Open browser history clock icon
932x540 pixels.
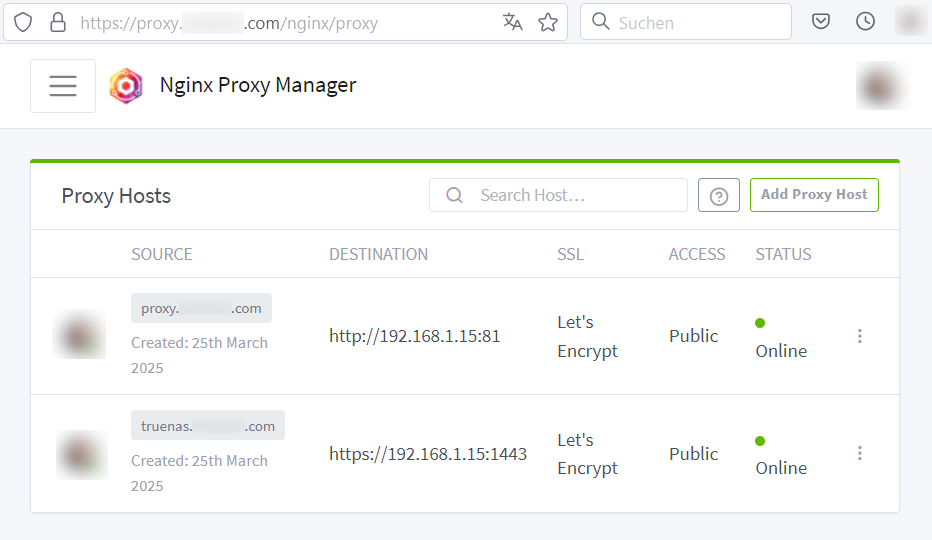(x=865, y=22)
